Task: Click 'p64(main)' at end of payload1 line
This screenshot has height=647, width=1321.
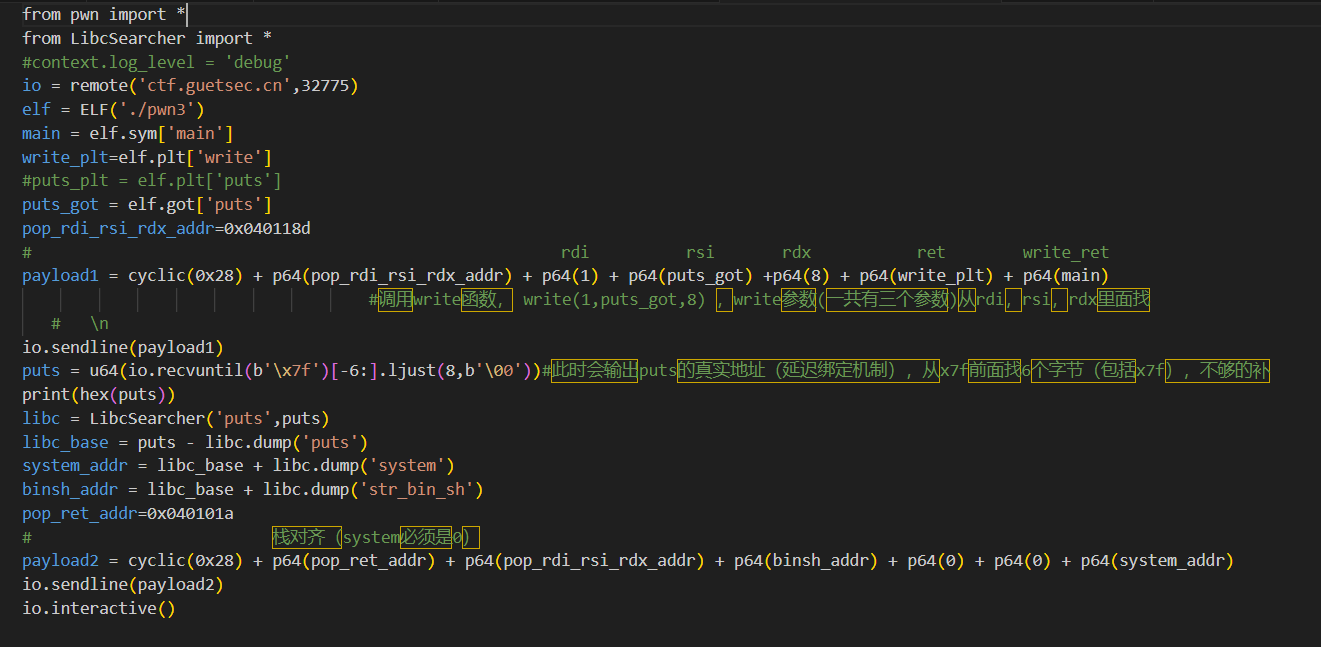Action: 1065,276
